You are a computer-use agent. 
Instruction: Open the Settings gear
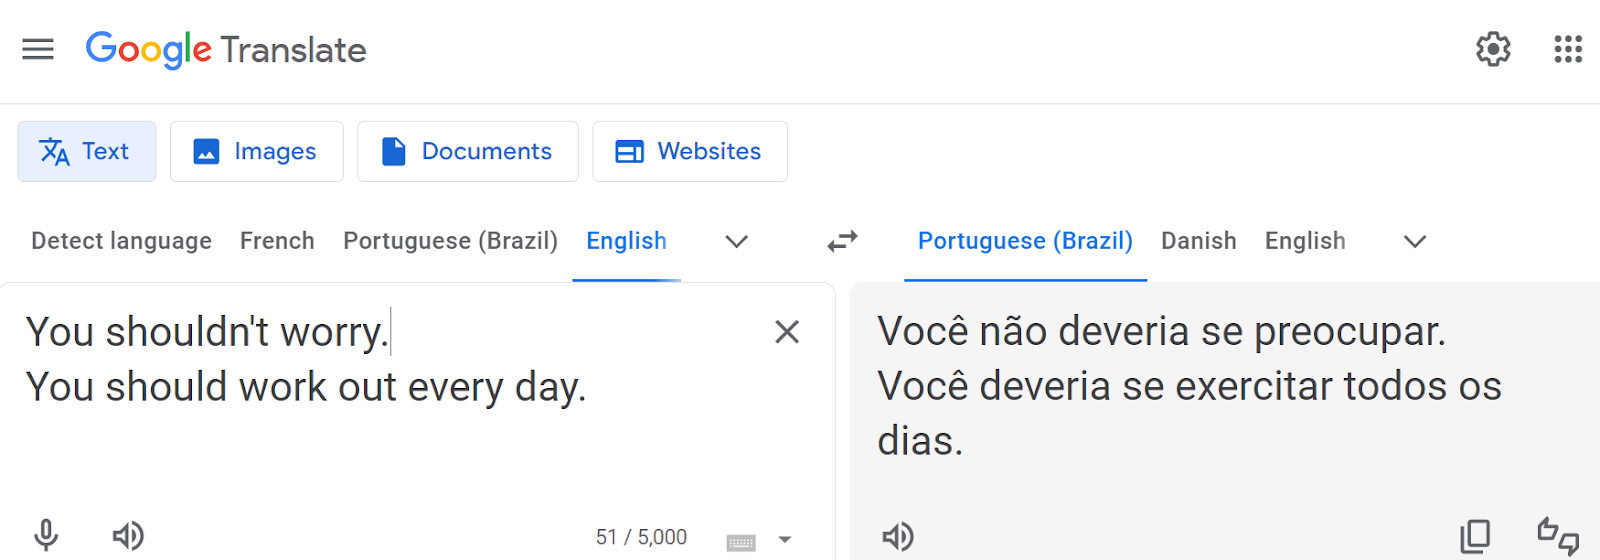tap(1493, 49)
